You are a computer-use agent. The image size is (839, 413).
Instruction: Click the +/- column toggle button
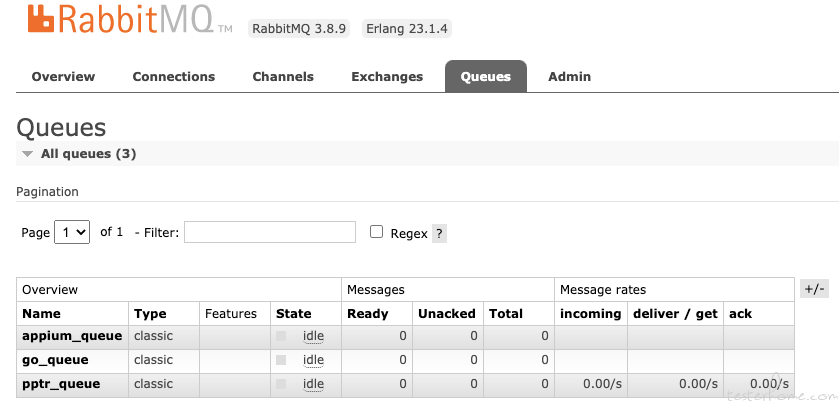(x=814, y=289)
